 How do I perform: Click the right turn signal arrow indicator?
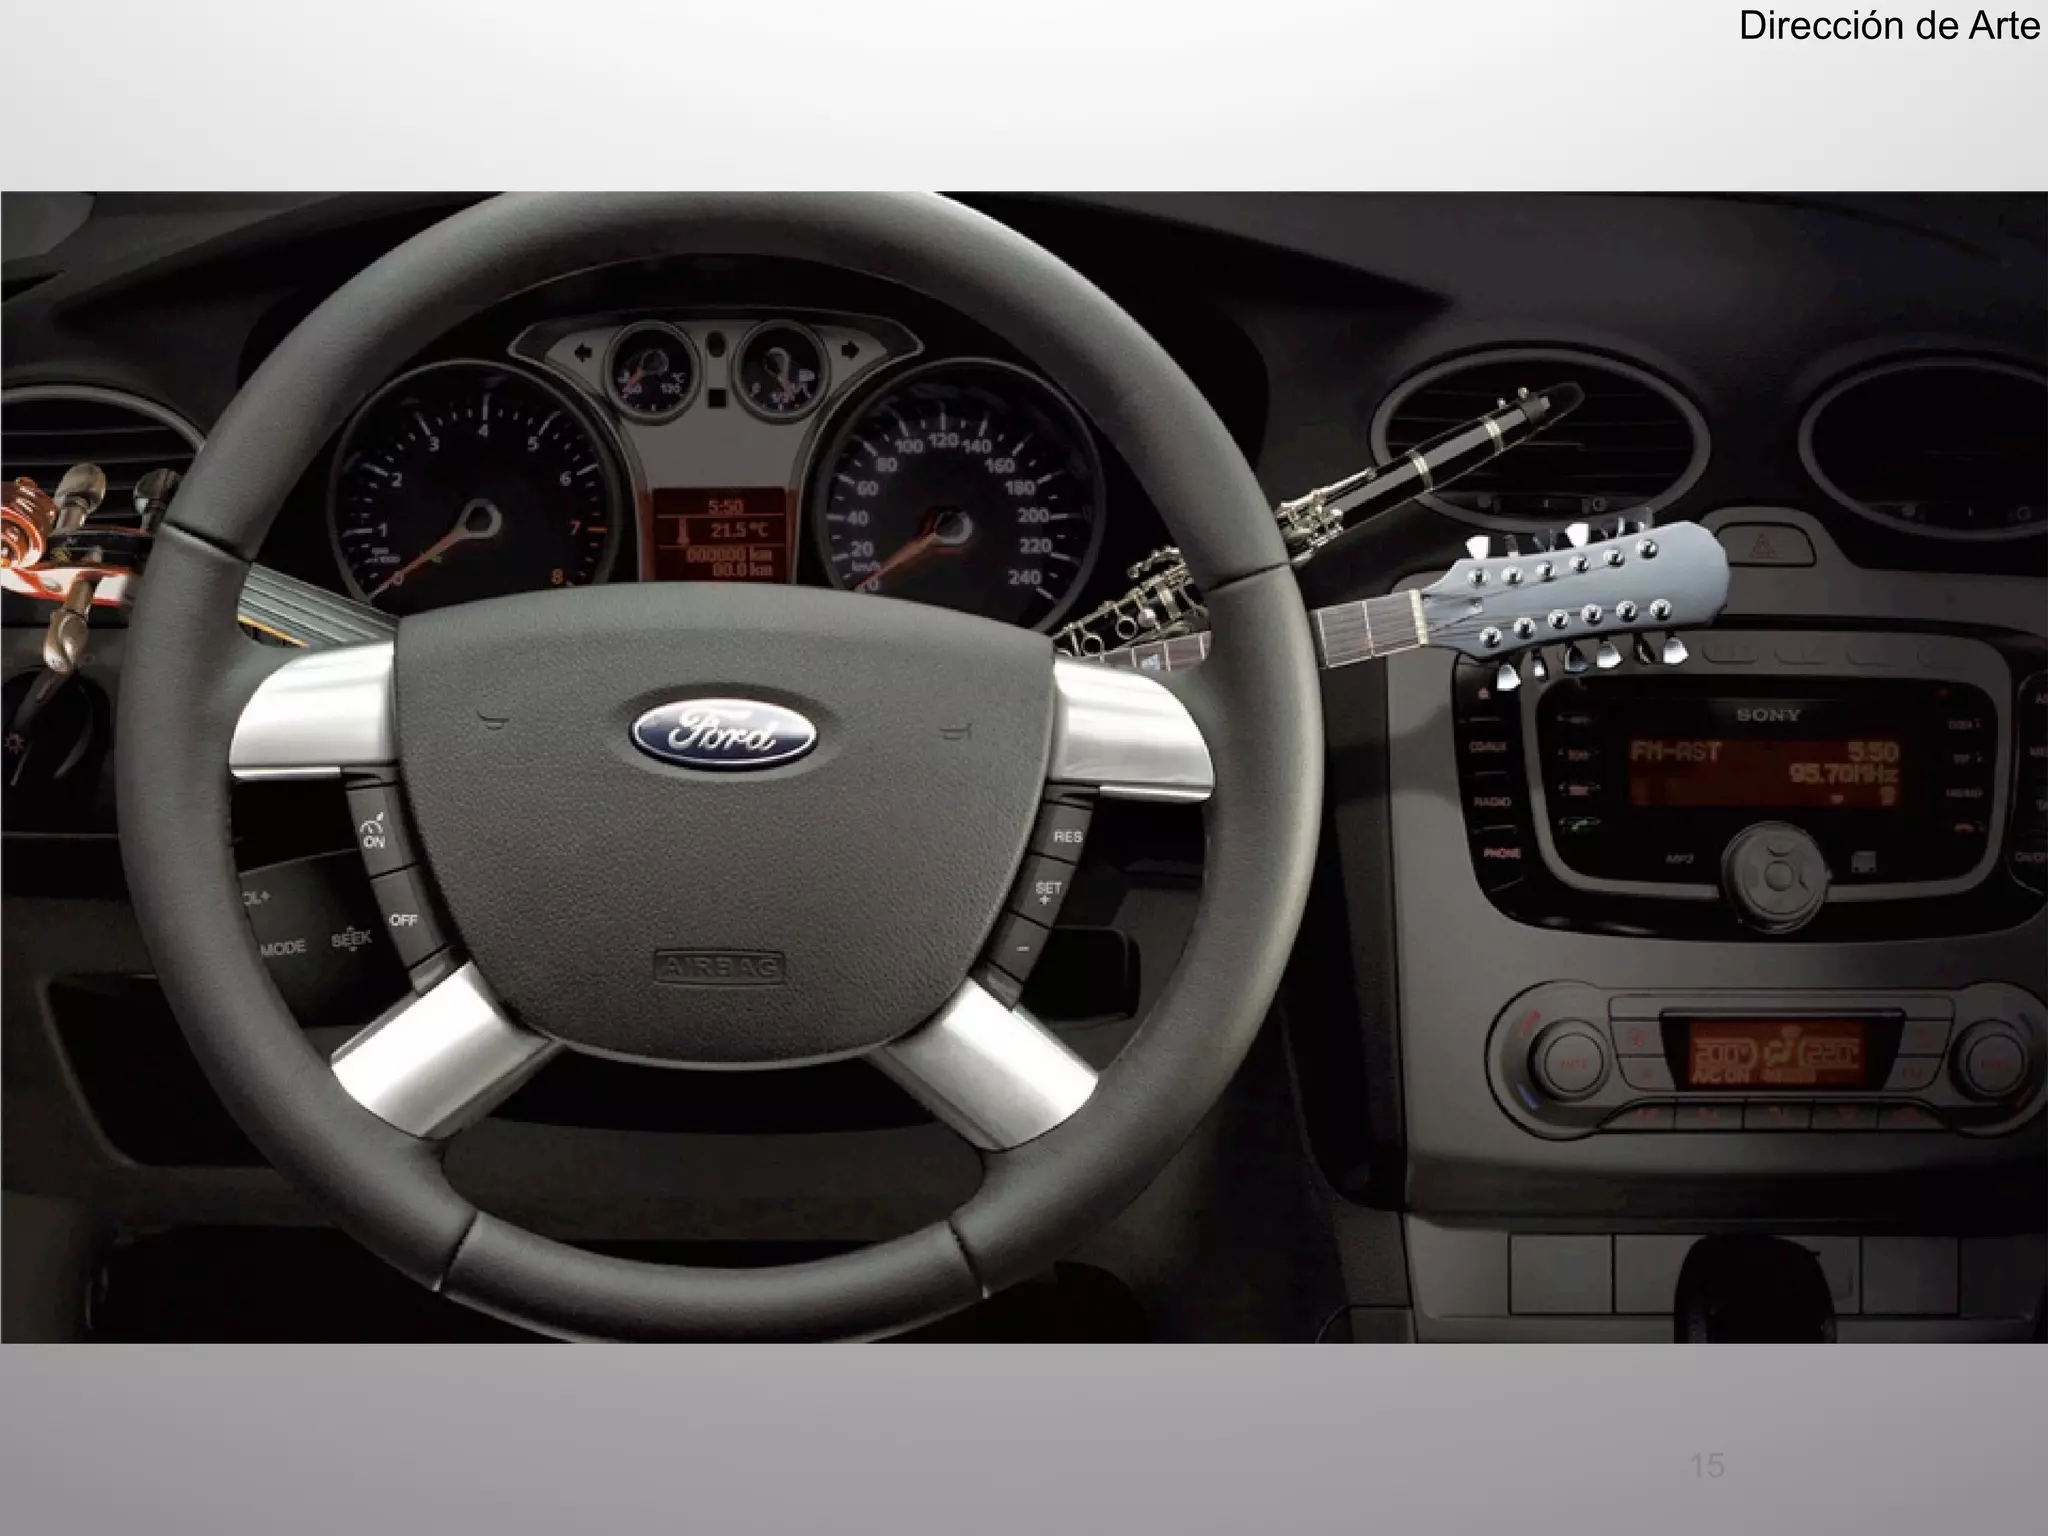[850, 349]
